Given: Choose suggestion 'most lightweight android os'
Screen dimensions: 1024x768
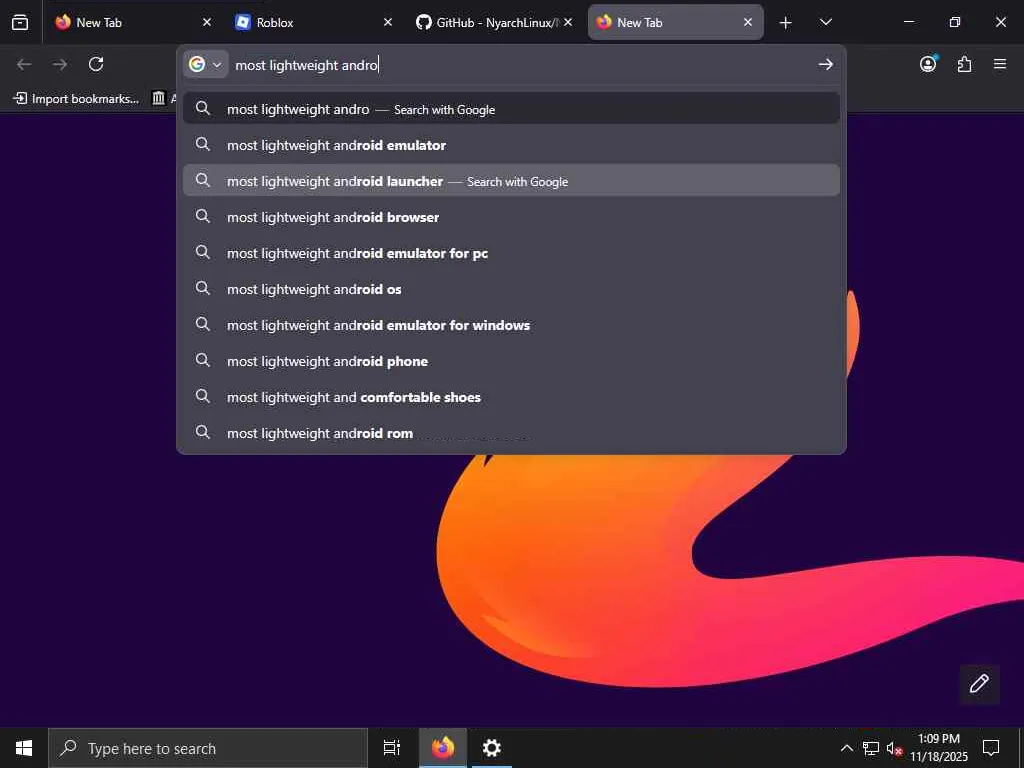Looking at the screenshot, I should (511, 289).
